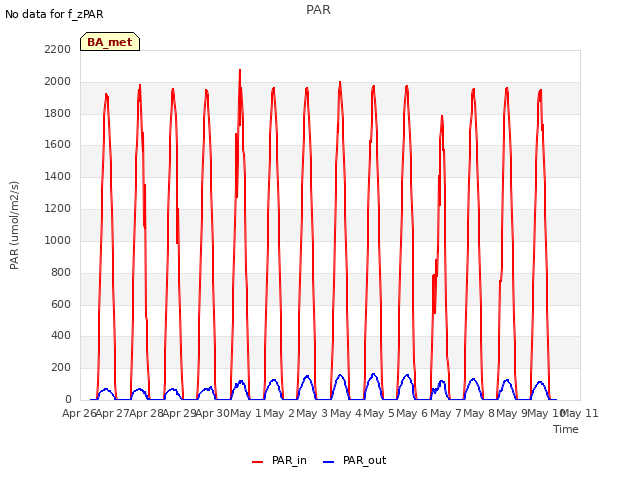The width and height of the screenshot is (640, 480).
Task: Click the 0 y-axis tick label
Action: click(68, 400)
